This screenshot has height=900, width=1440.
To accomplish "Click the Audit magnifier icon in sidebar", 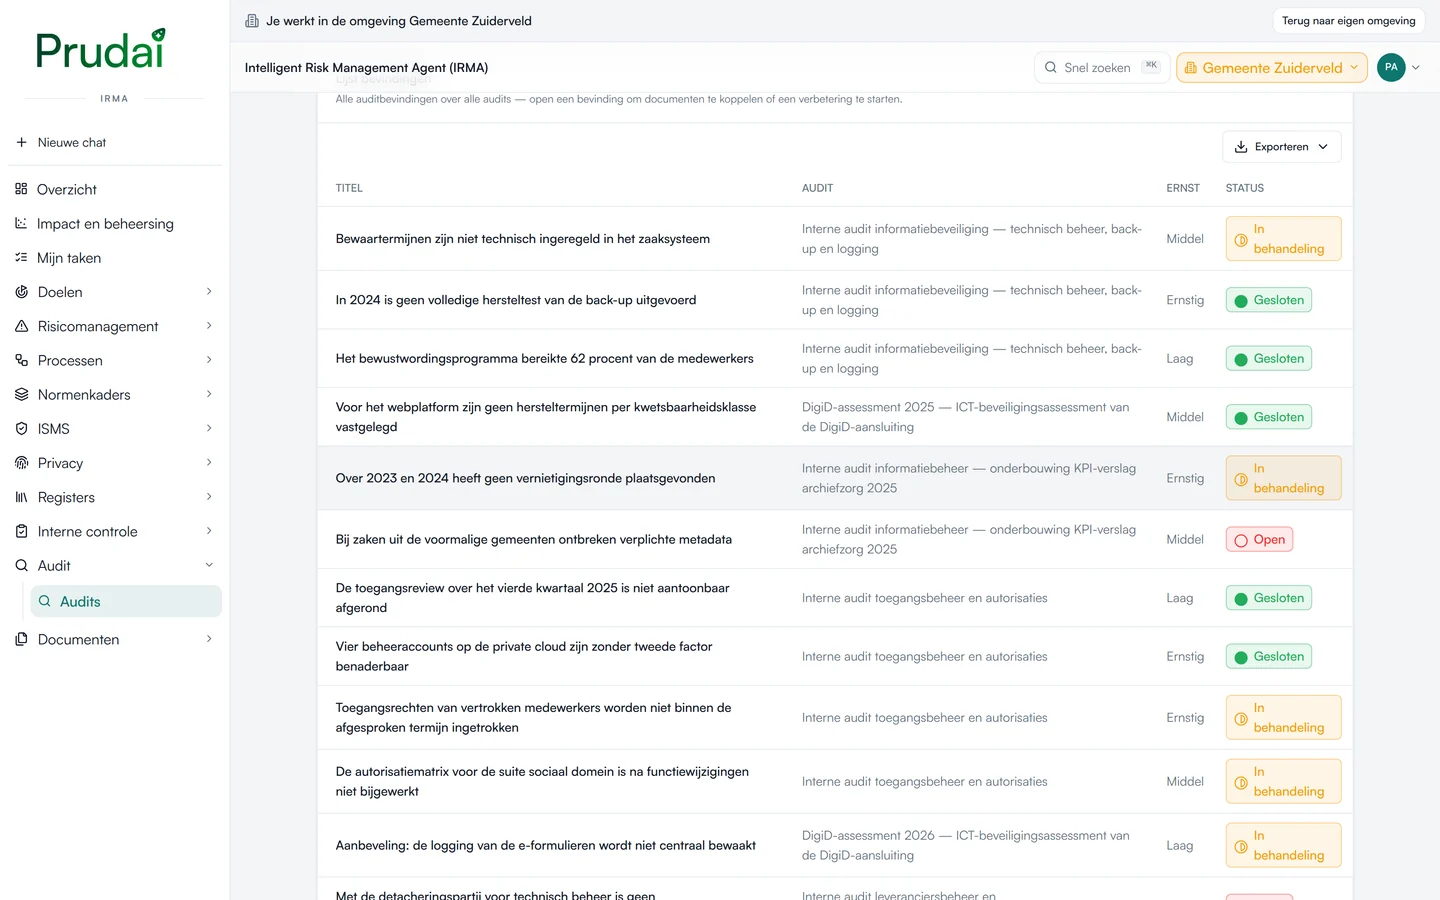I will point(21,565).
